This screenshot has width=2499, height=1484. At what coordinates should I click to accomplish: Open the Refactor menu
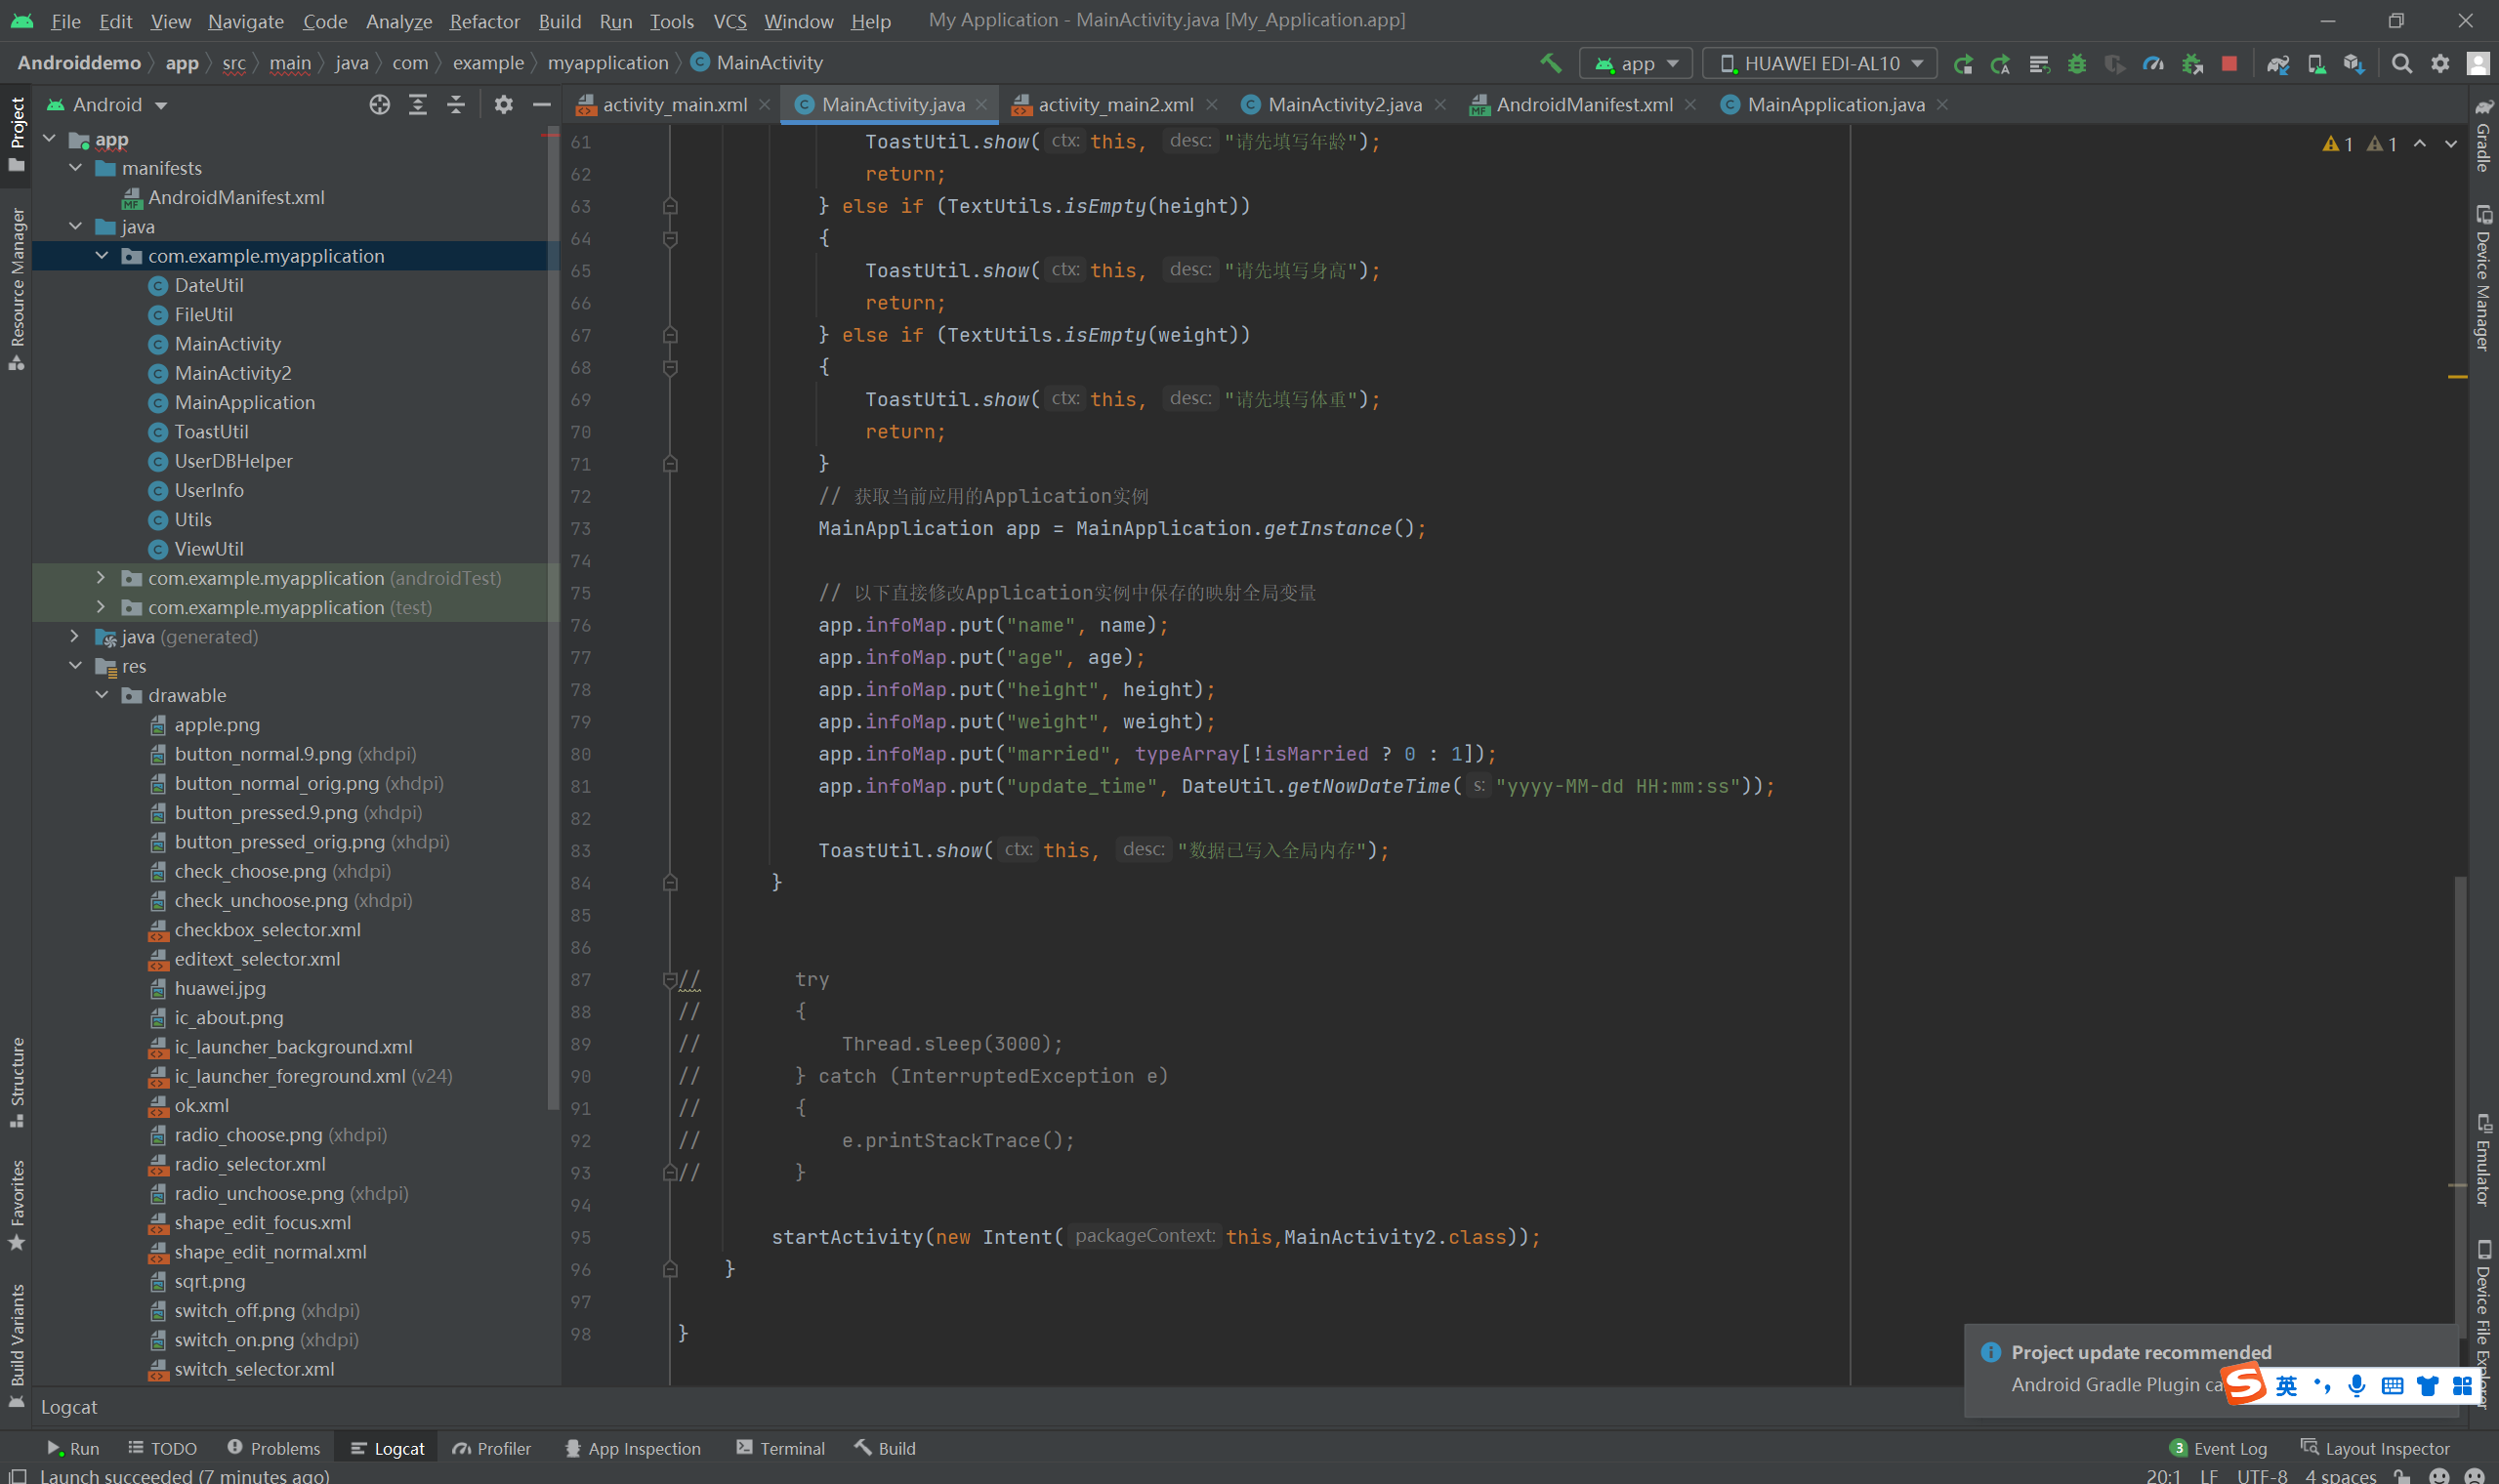[x=484, y=21]
